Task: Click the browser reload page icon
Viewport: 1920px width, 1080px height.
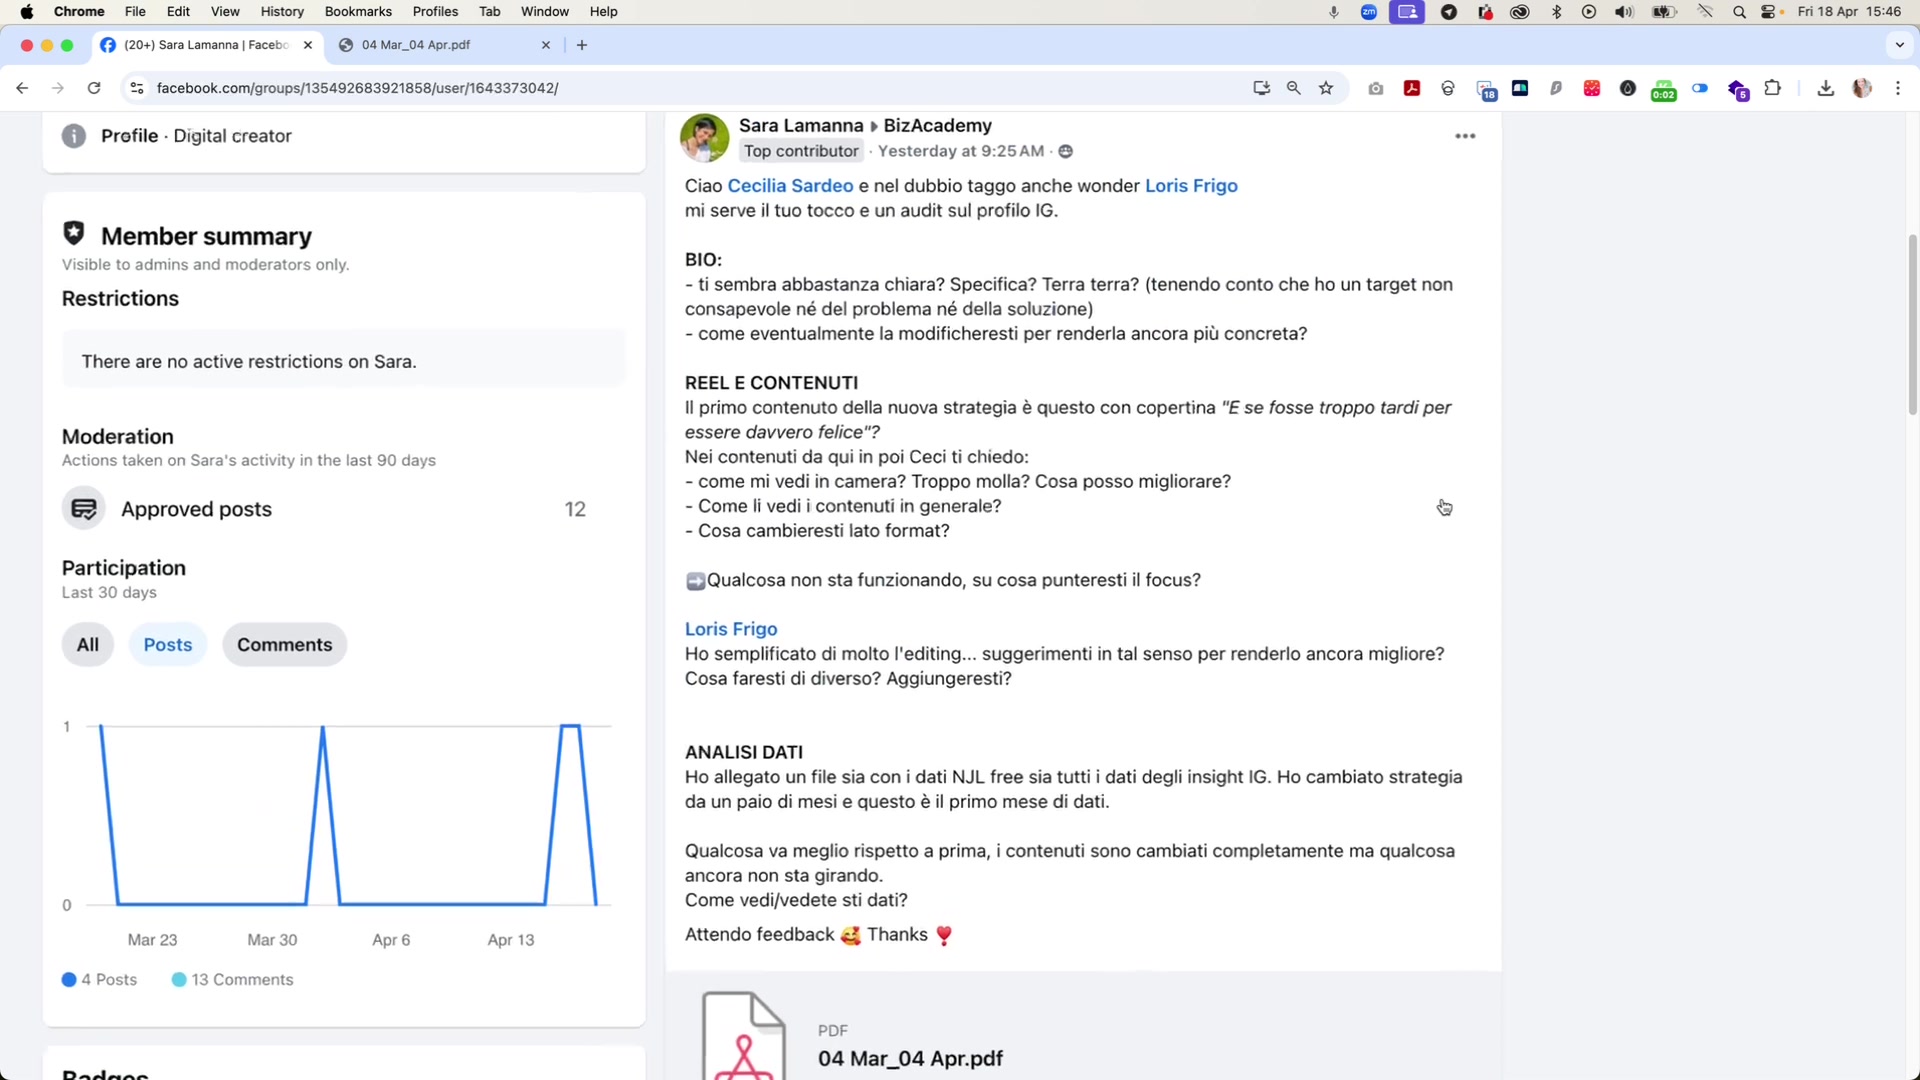Action: [x=94, y=88]
